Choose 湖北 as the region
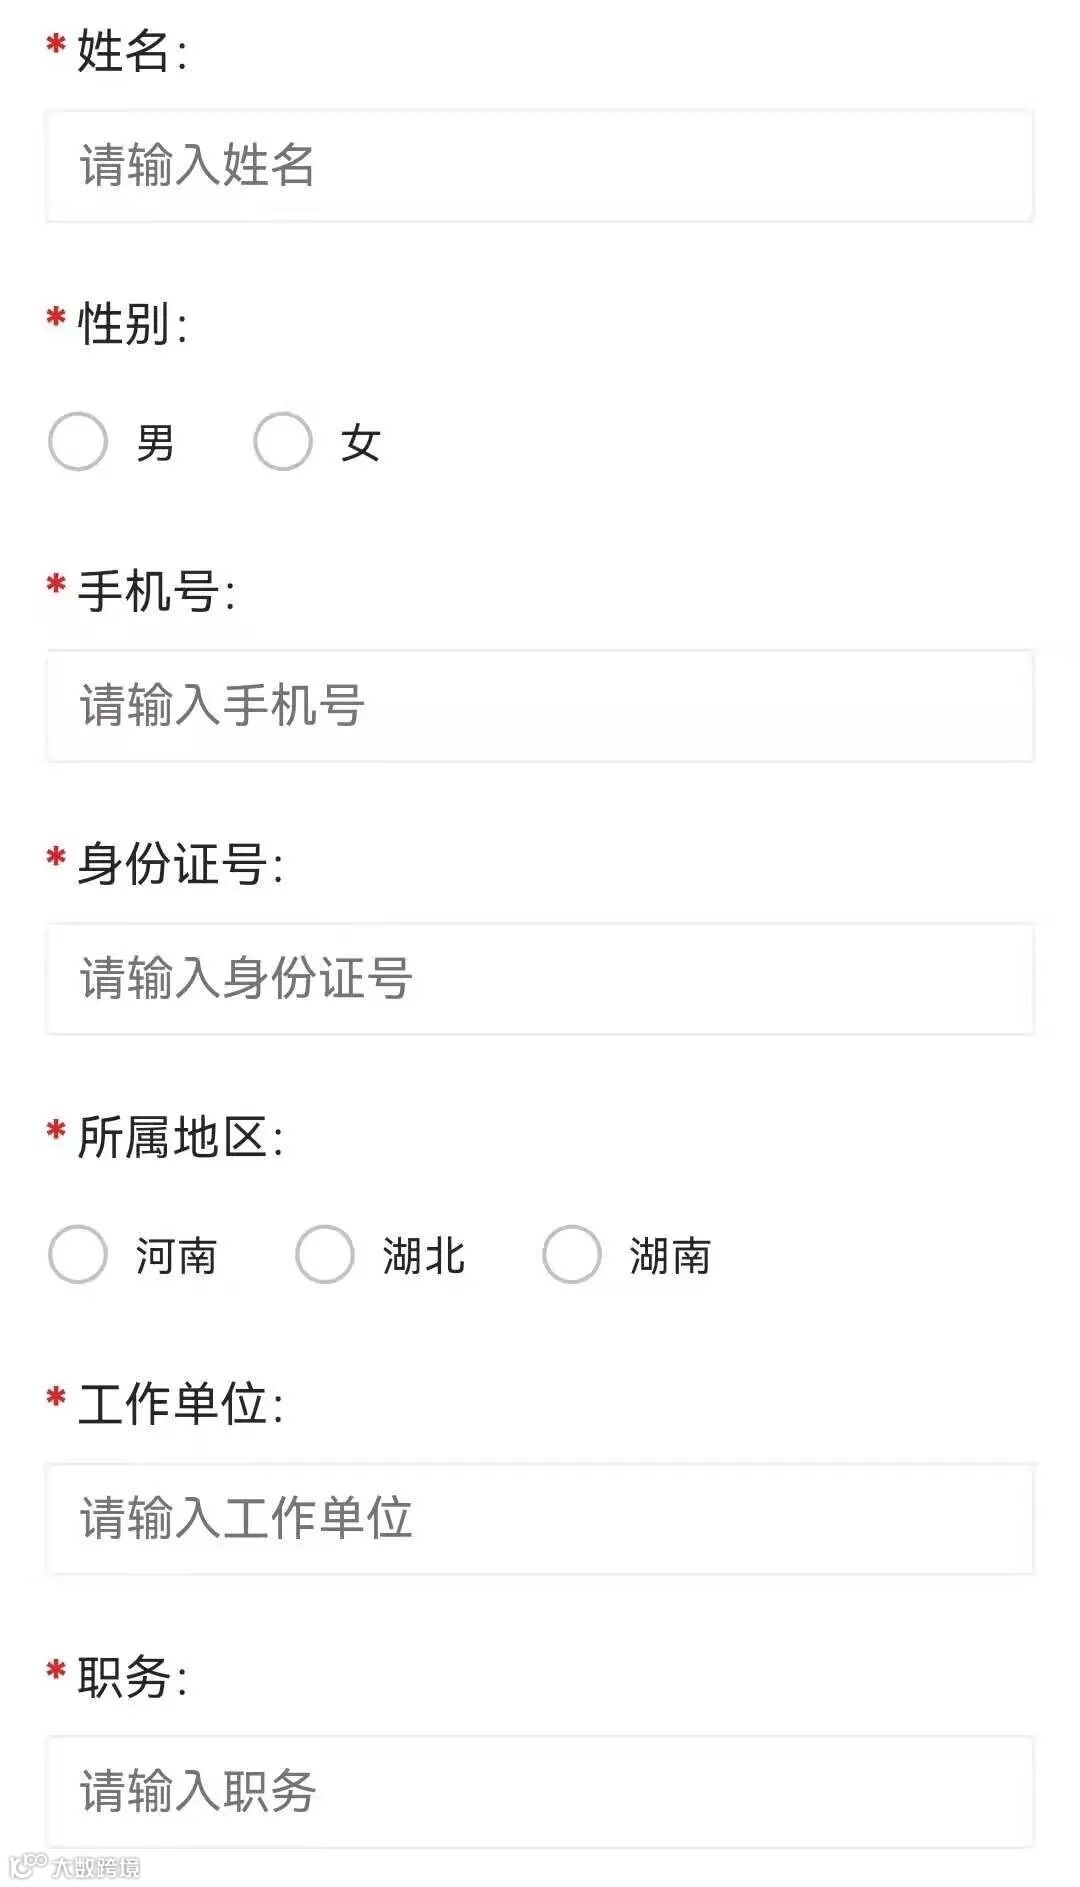The width and height of the screenshot is (1080, 1887). [x=325, y=1254]
